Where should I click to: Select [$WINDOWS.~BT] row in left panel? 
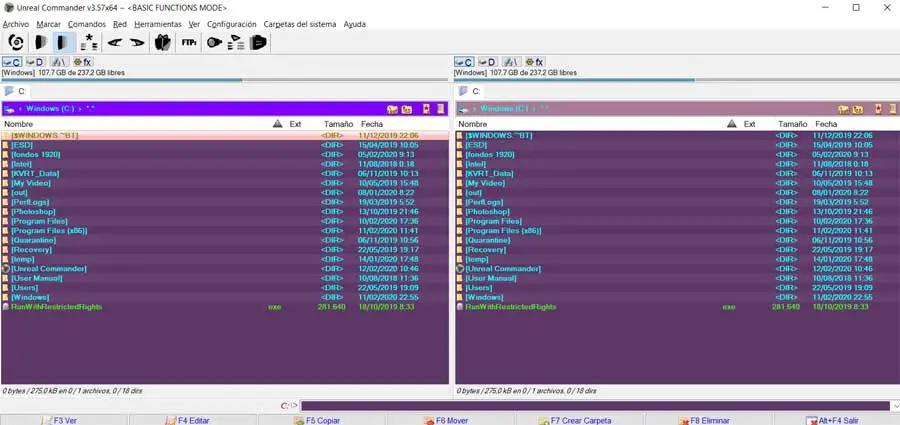pos(224,136)
